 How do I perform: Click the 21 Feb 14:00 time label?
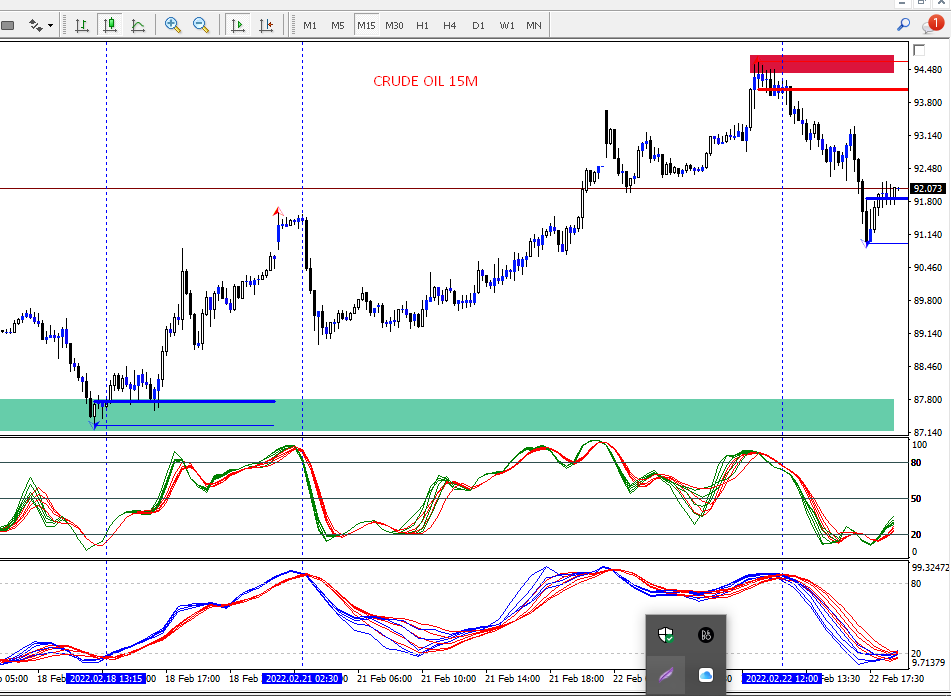coord(511,678)
